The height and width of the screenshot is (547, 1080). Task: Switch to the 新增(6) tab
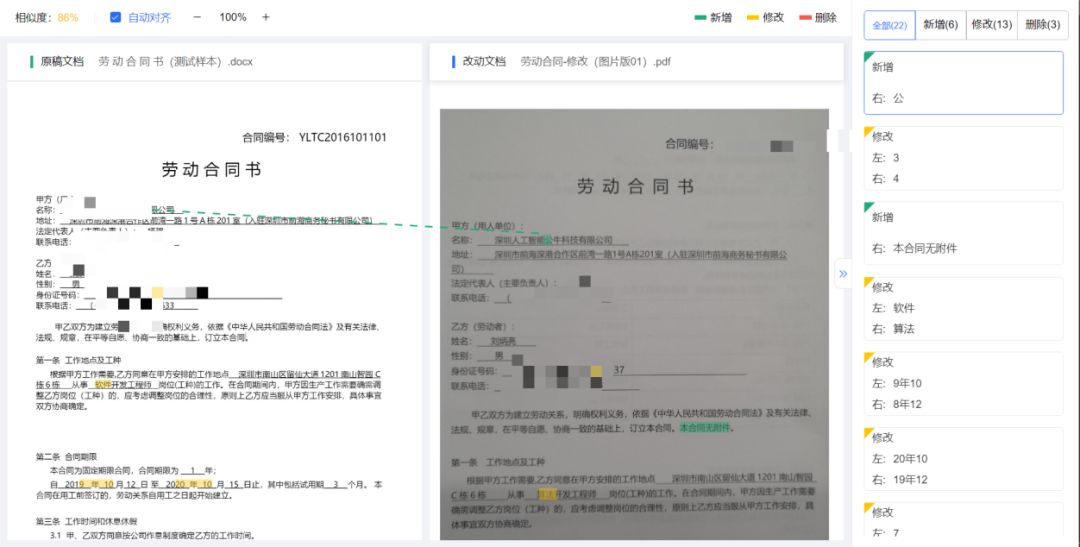coord(939,25)
